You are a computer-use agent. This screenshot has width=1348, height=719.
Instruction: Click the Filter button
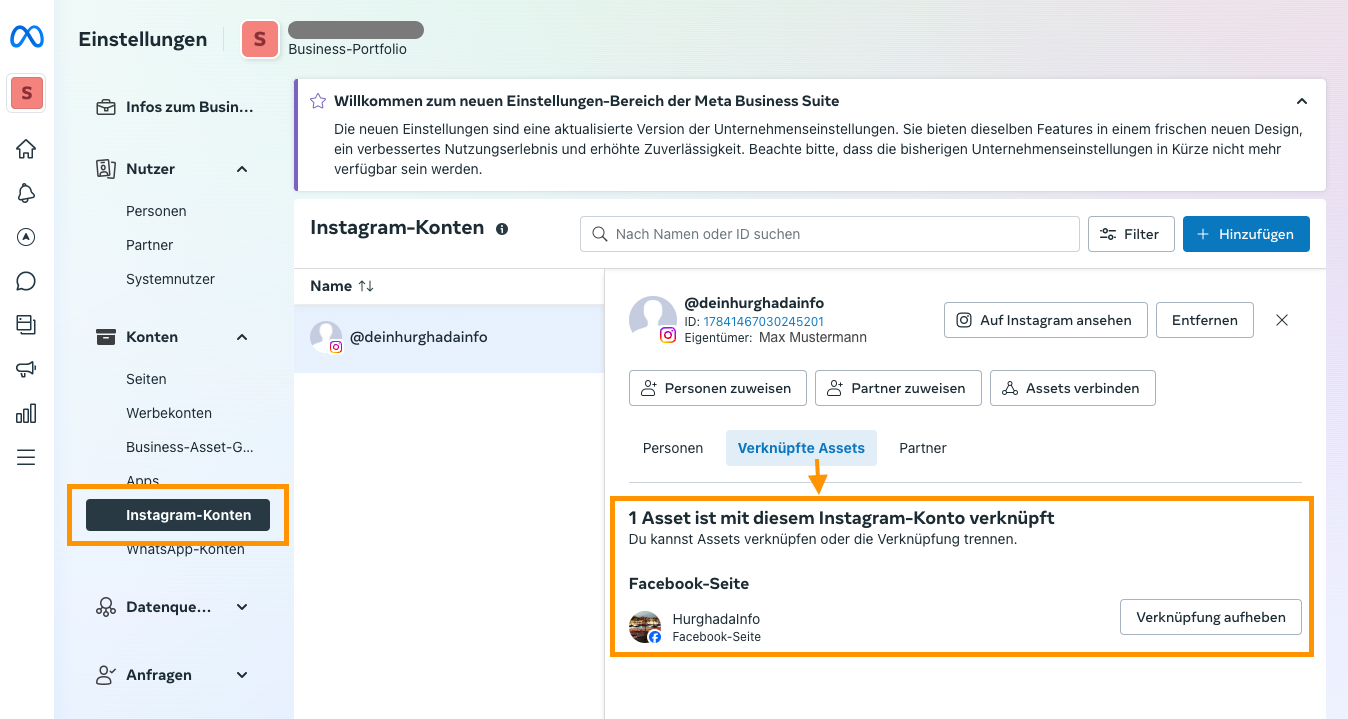point(1131,234)
